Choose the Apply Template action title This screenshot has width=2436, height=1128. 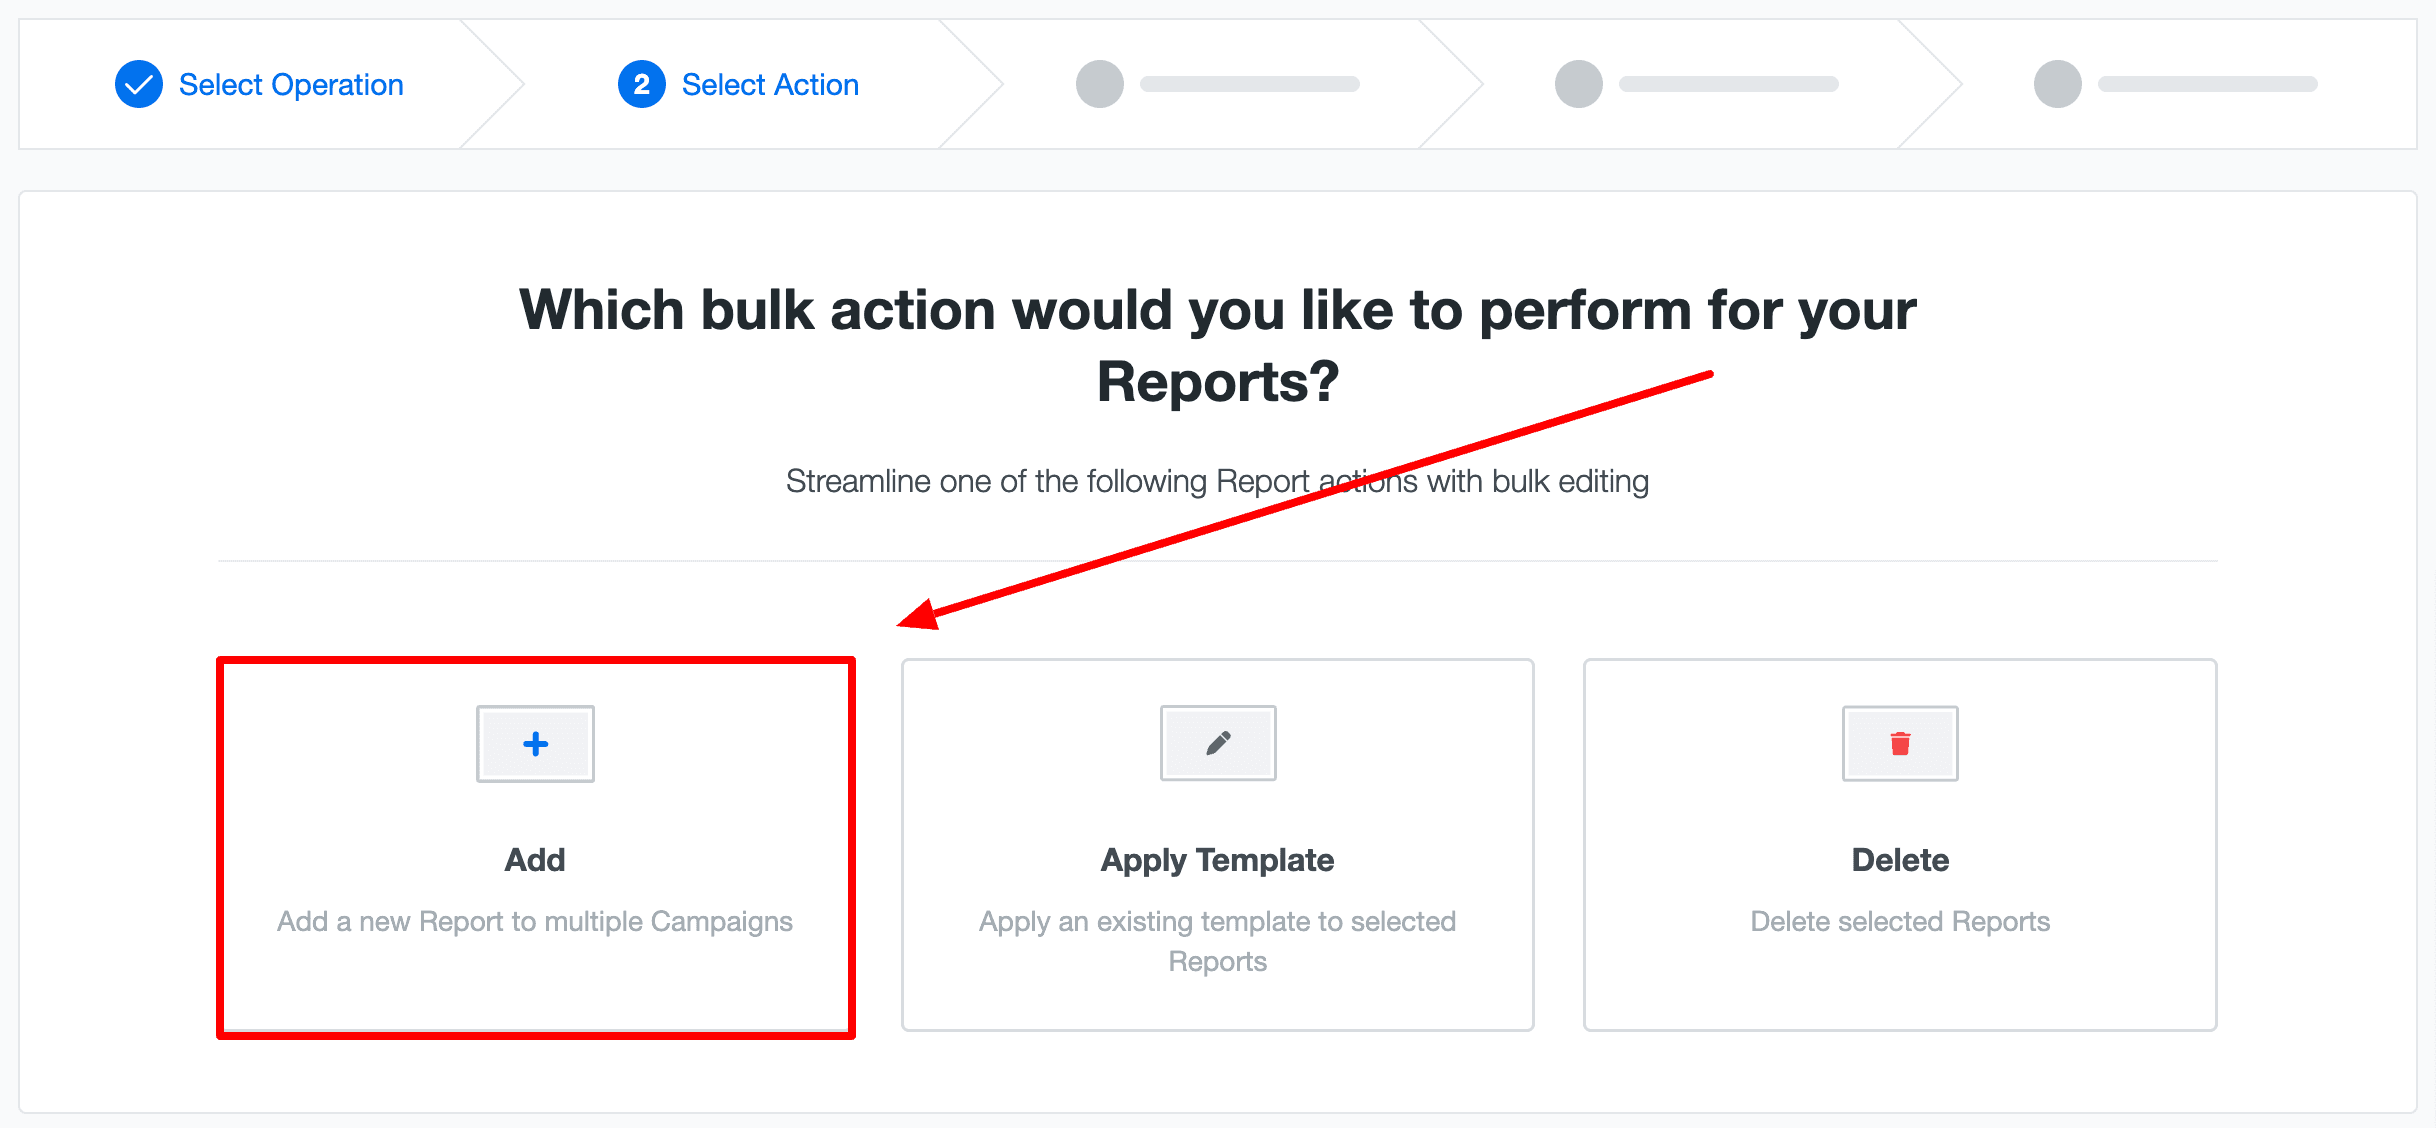1217,860
